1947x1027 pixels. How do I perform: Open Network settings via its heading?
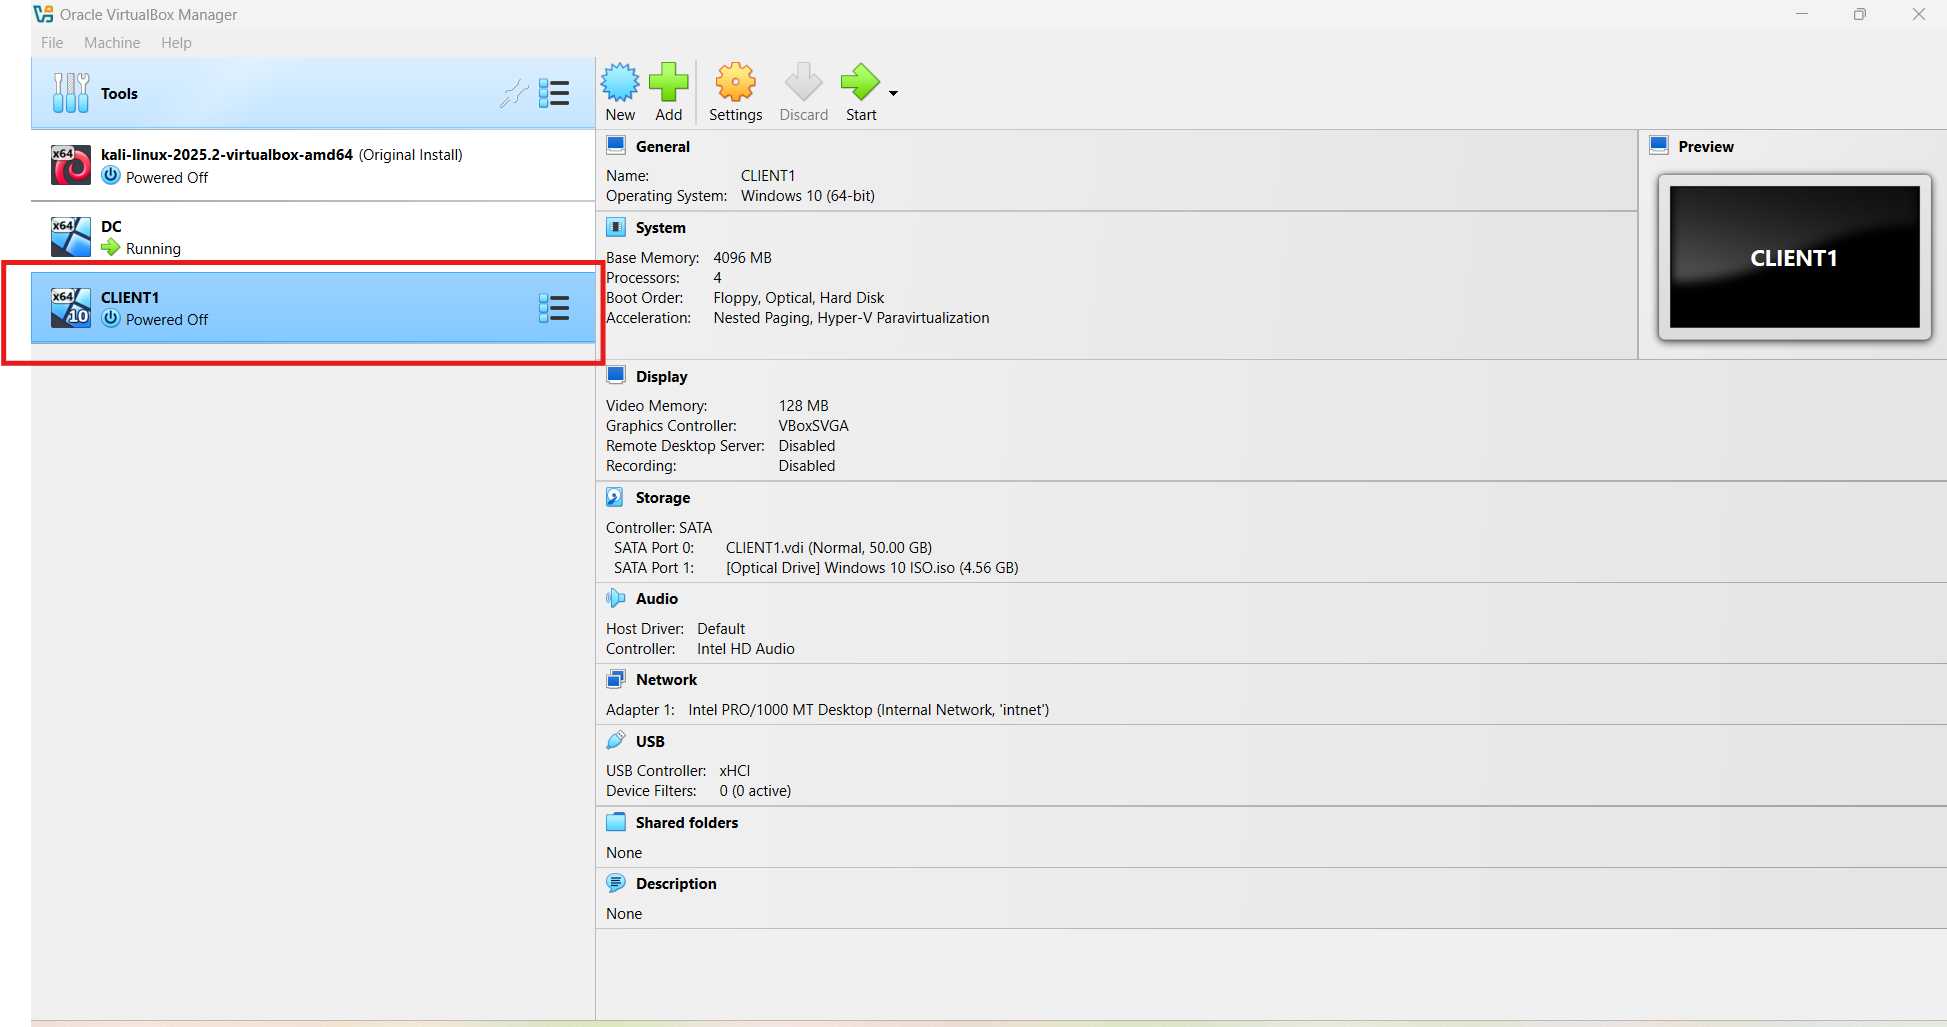point(667,679)
